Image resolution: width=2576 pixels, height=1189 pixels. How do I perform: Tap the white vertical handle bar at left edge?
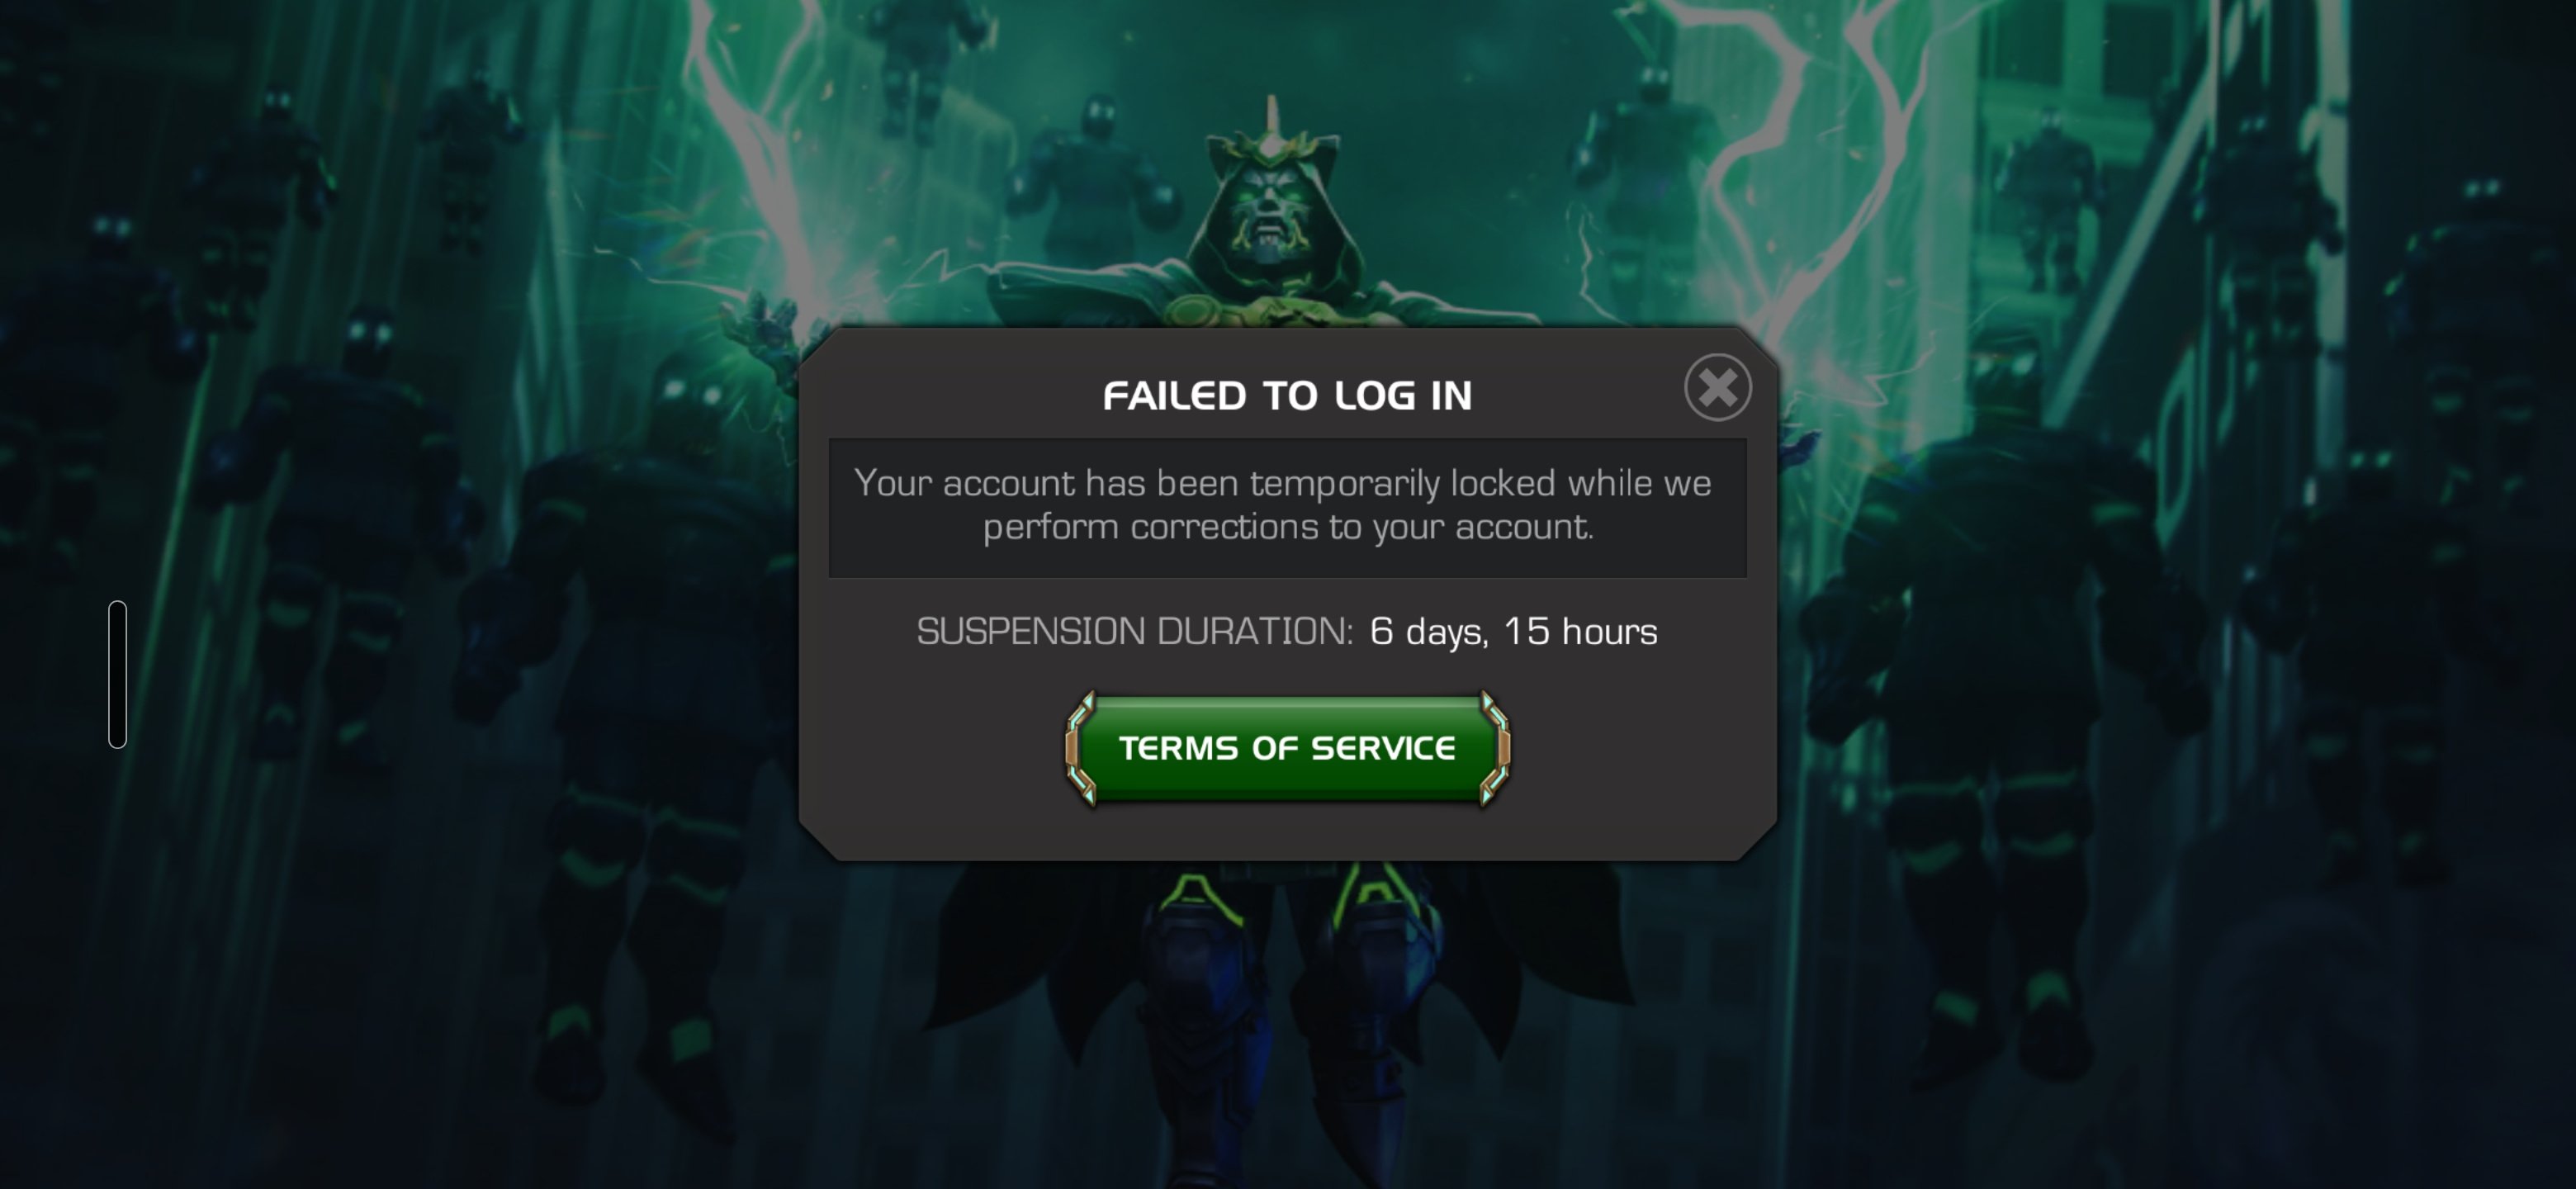118,674
